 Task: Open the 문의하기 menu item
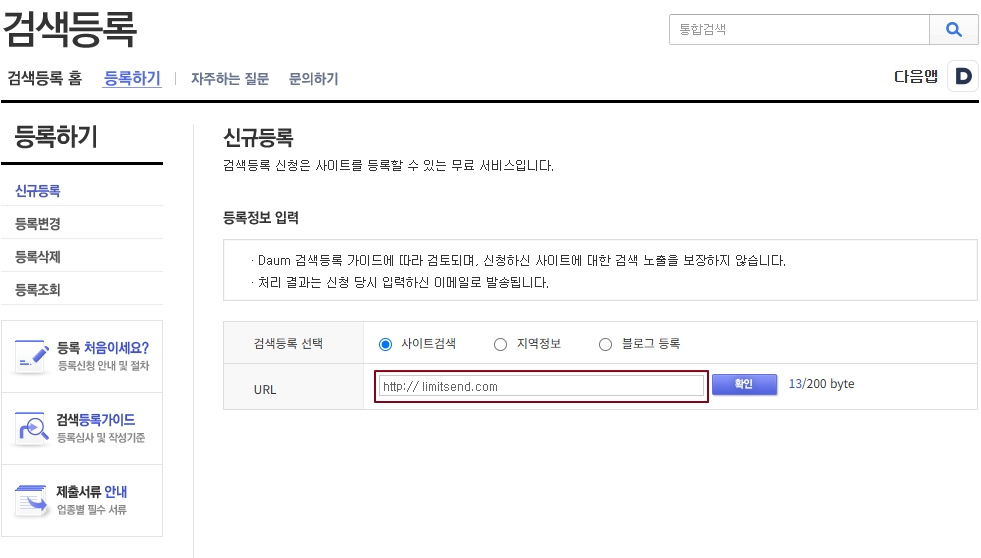pos(313,79)
